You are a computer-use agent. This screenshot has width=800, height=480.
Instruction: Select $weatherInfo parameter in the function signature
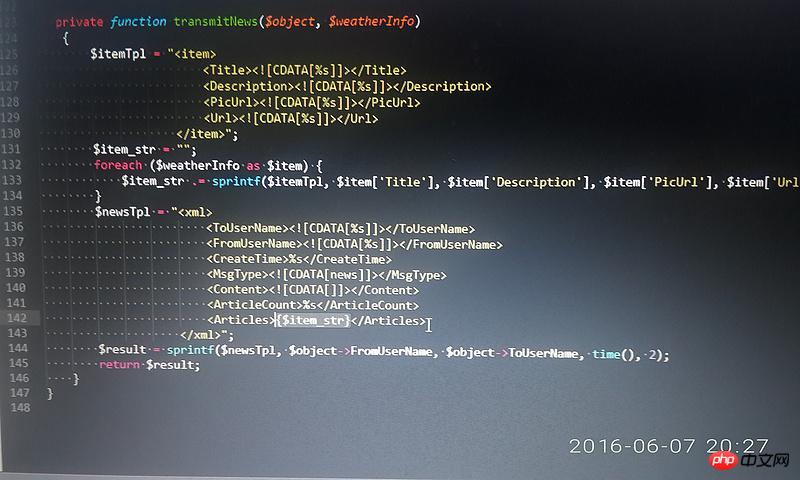click(371, 21)
